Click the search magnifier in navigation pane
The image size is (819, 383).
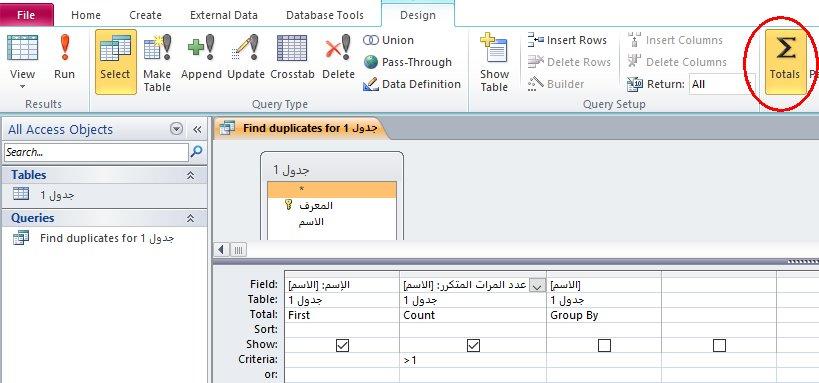pyautogui.click(x=196, y=152)
